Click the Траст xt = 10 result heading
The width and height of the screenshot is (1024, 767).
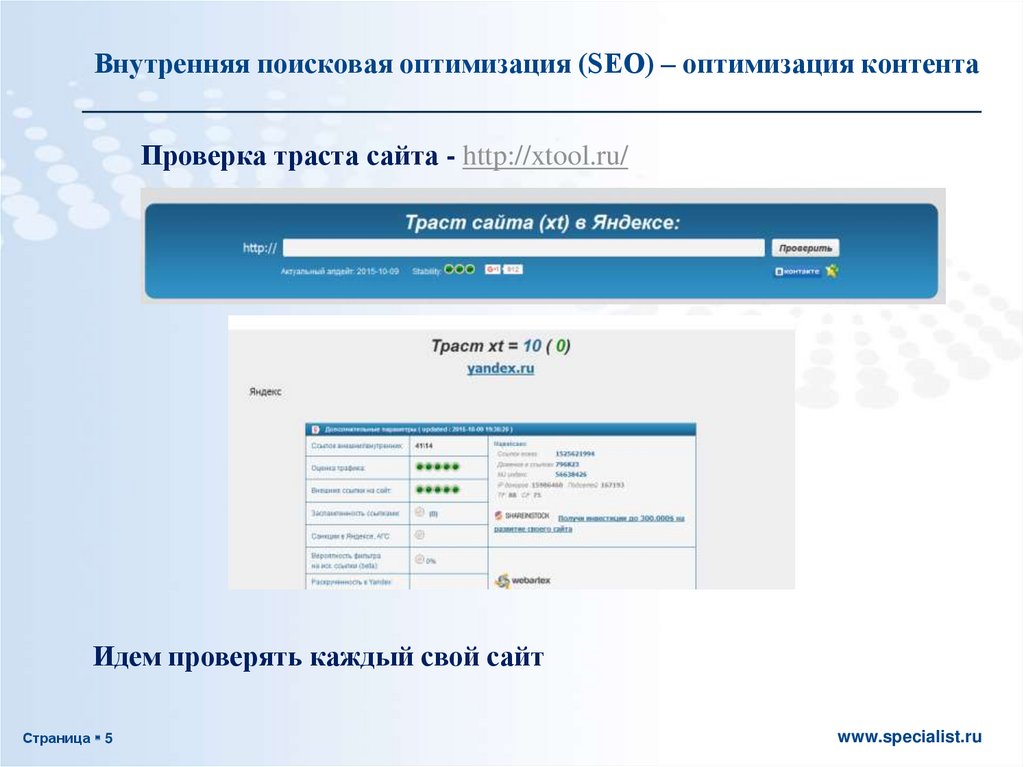point(500,346)
